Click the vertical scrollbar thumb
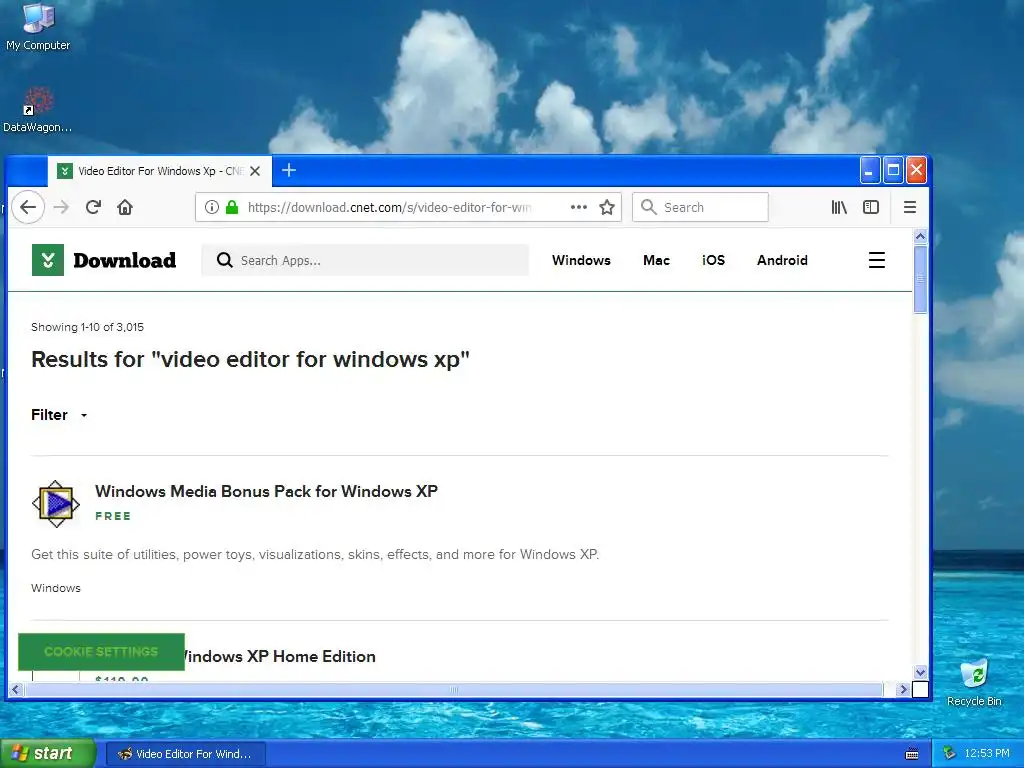 click(920, 280)
